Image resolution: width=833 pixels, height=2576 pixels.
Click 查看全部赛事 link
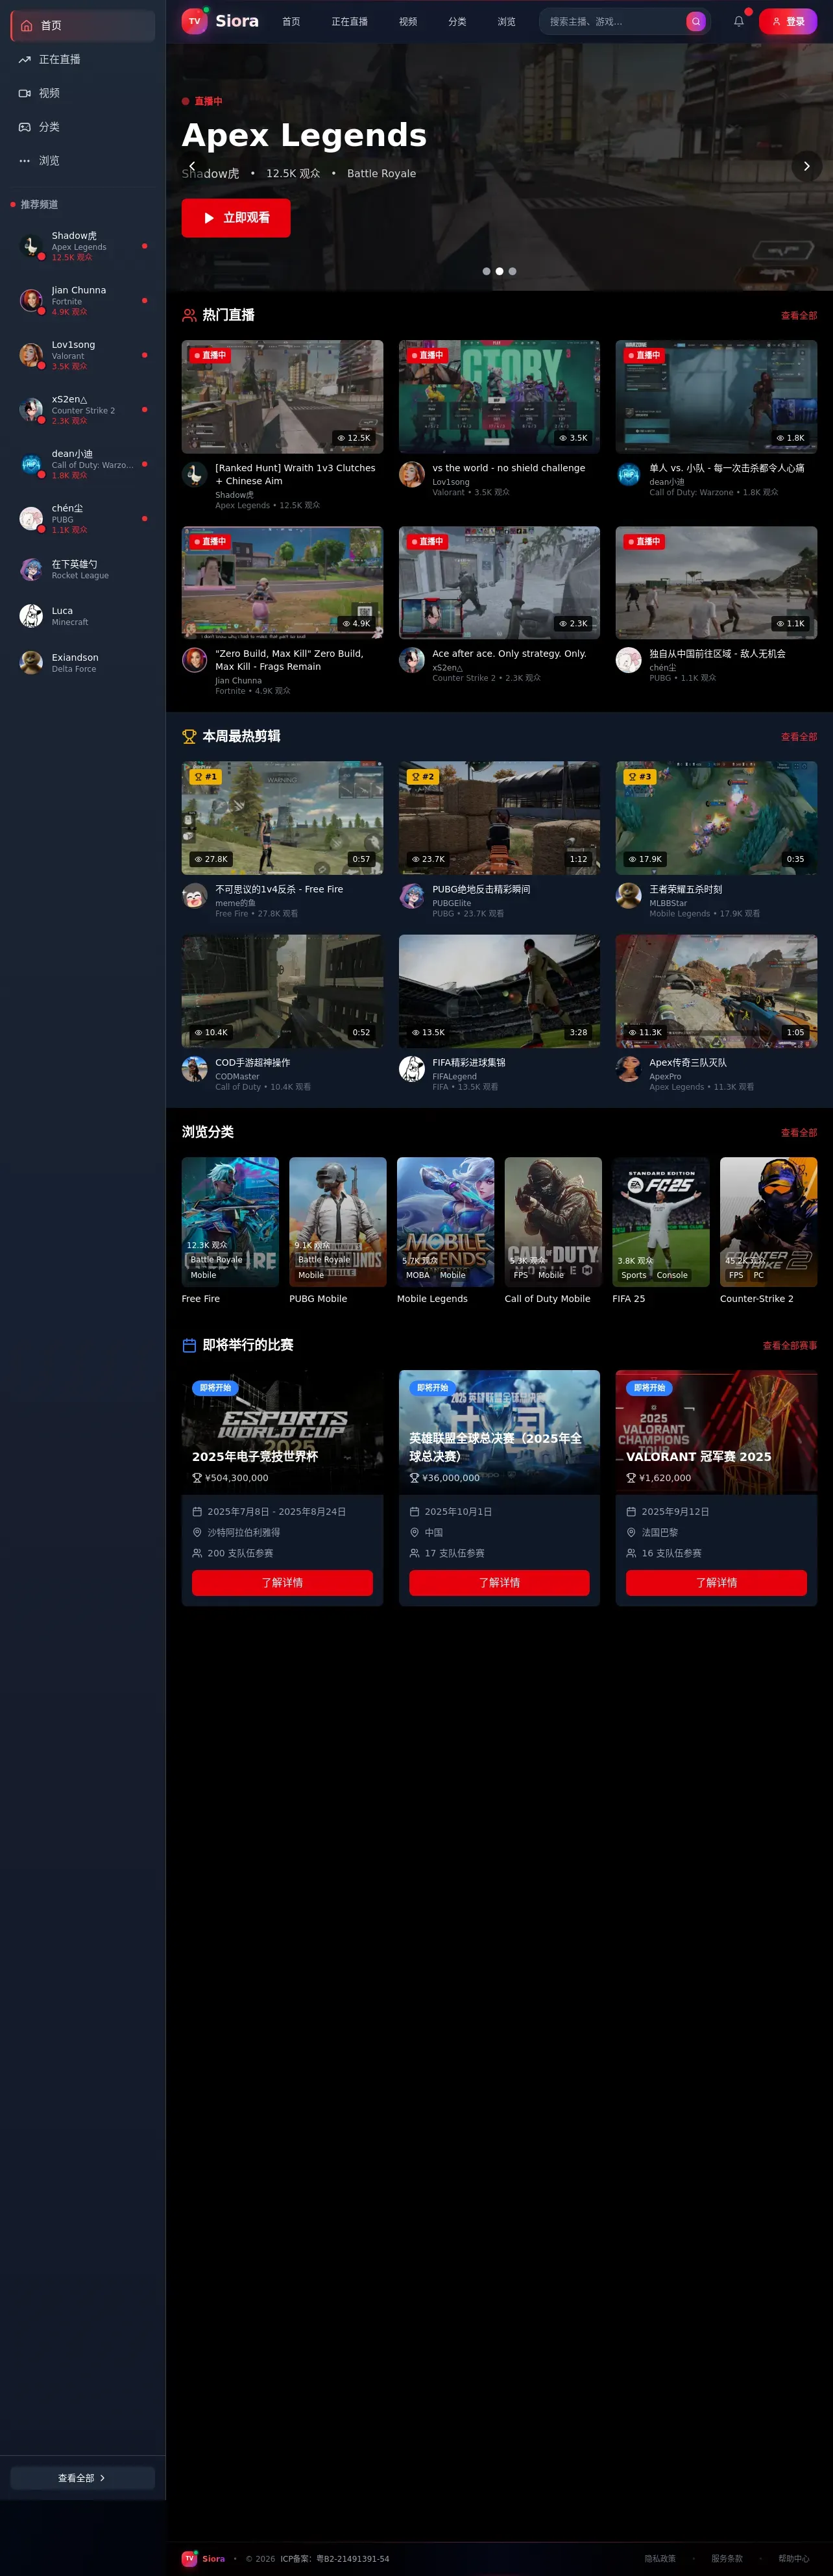(790, 1346)
